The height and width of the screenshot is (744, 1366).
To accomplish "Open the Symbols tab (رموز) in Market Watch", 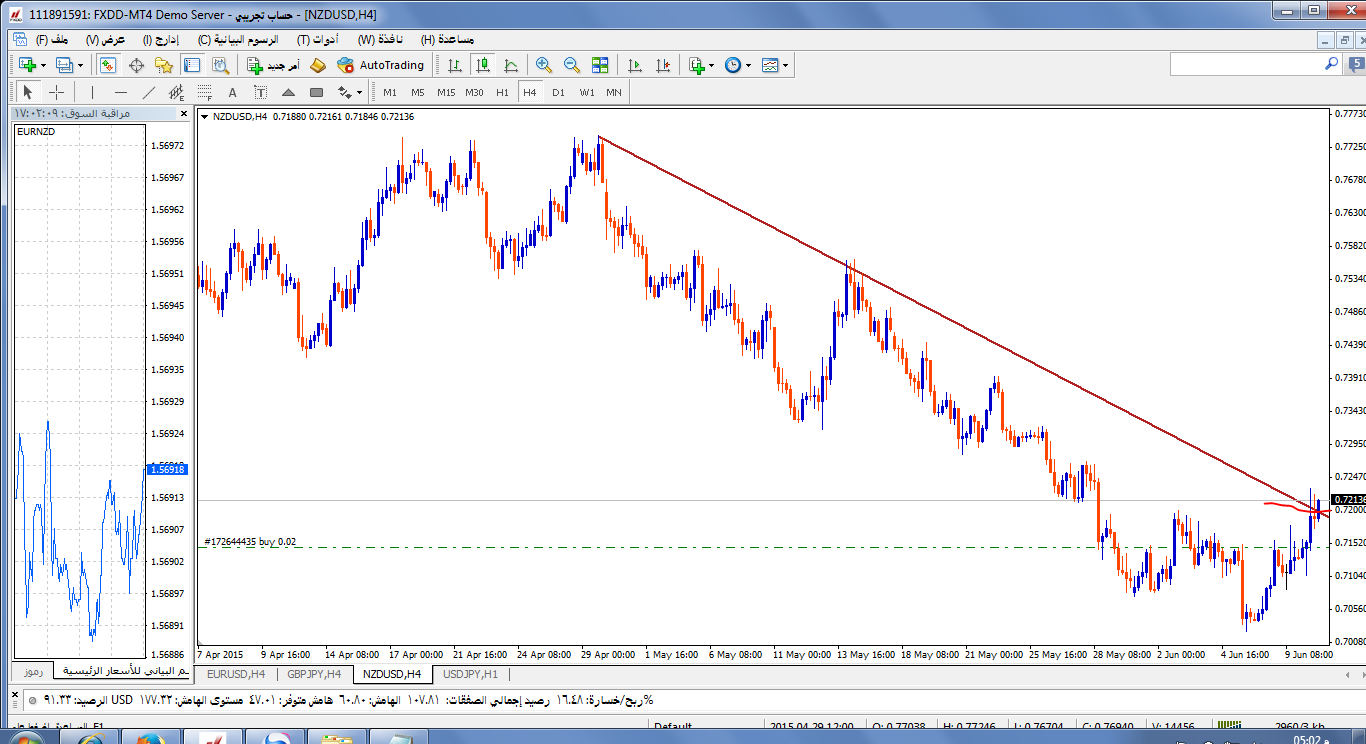I will click(32, 670).
